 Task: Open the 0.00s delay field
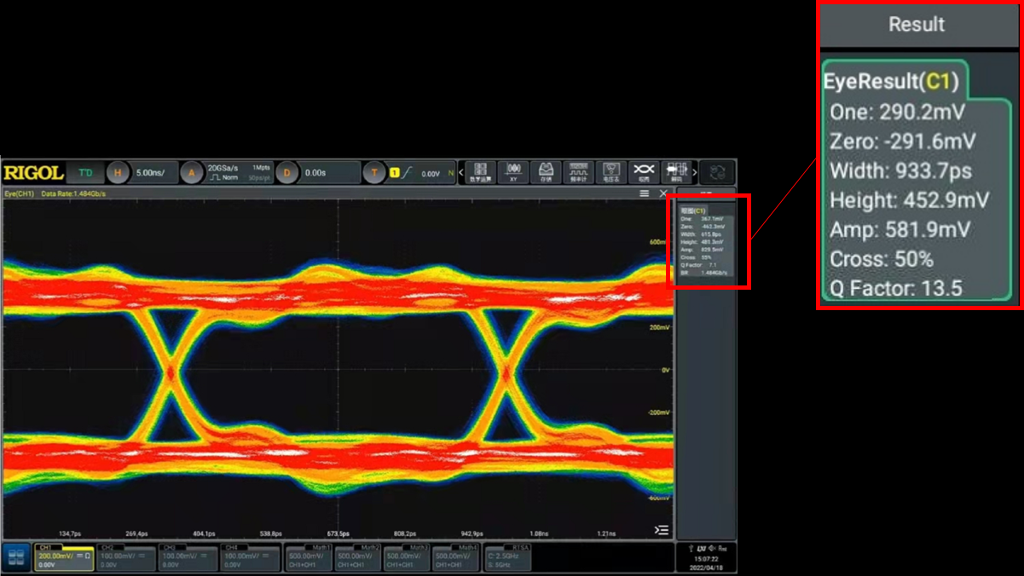[329, 173]
